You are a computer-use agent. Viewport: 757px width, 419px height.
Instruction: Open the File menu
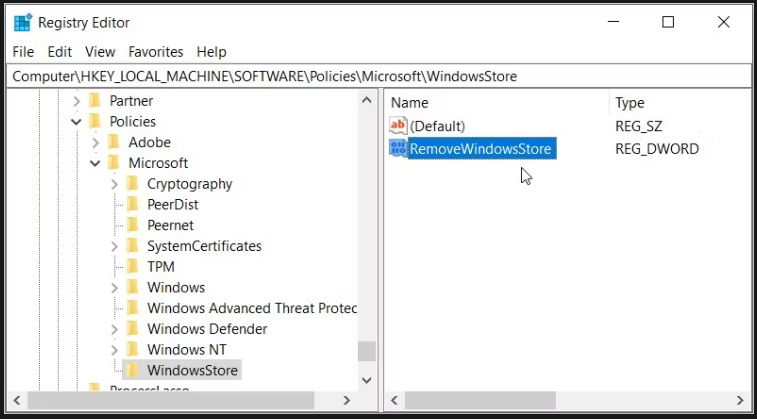(23, 52)
